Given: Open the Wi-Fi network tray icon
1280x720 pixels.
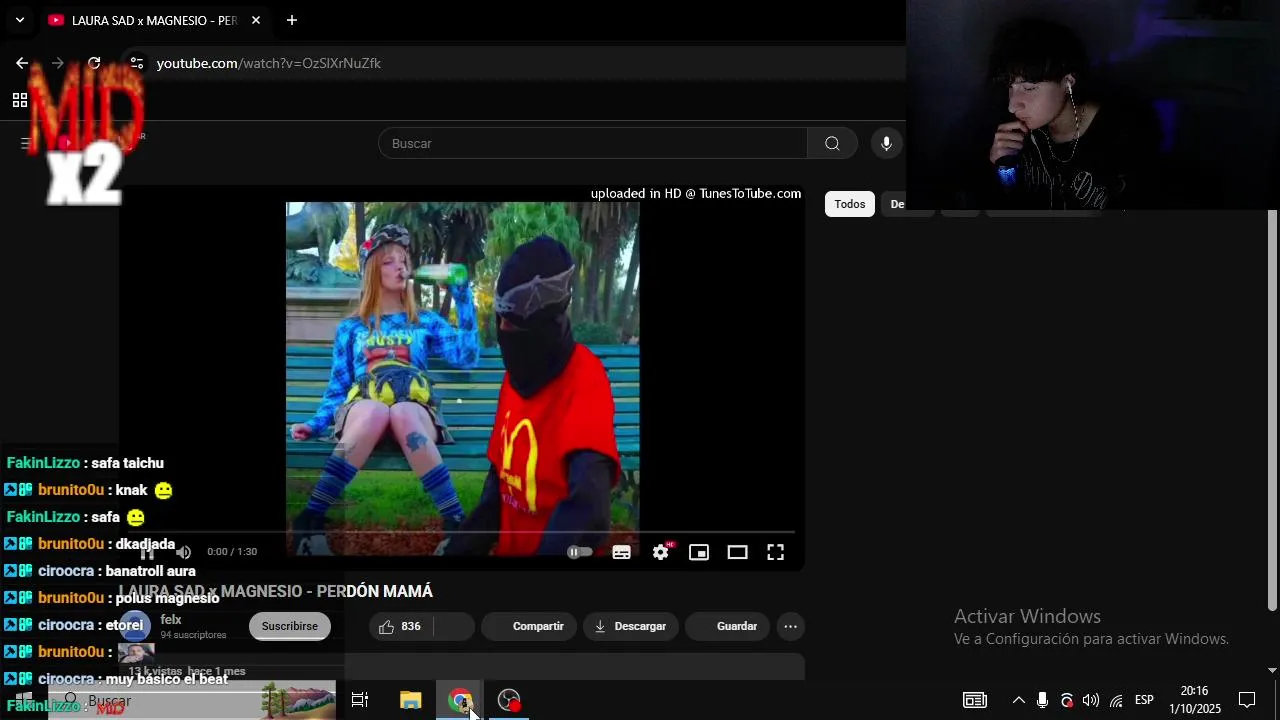Looking at the screenshot, I should click(x=1116, y=700).
